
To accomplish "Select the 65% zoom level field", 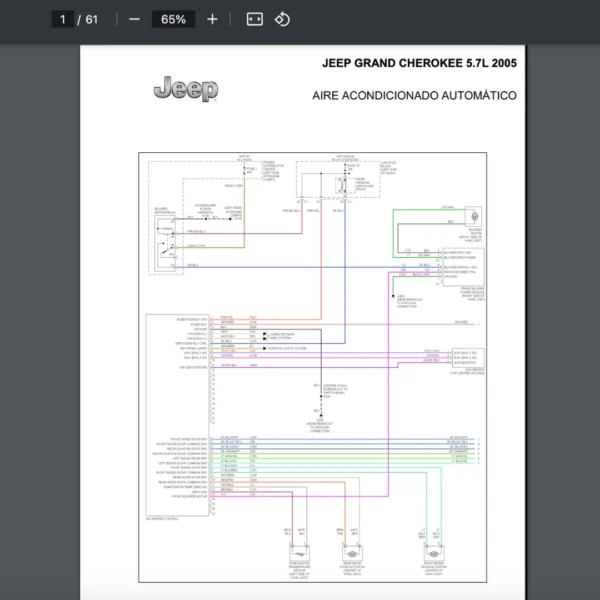I will (173, 19).
